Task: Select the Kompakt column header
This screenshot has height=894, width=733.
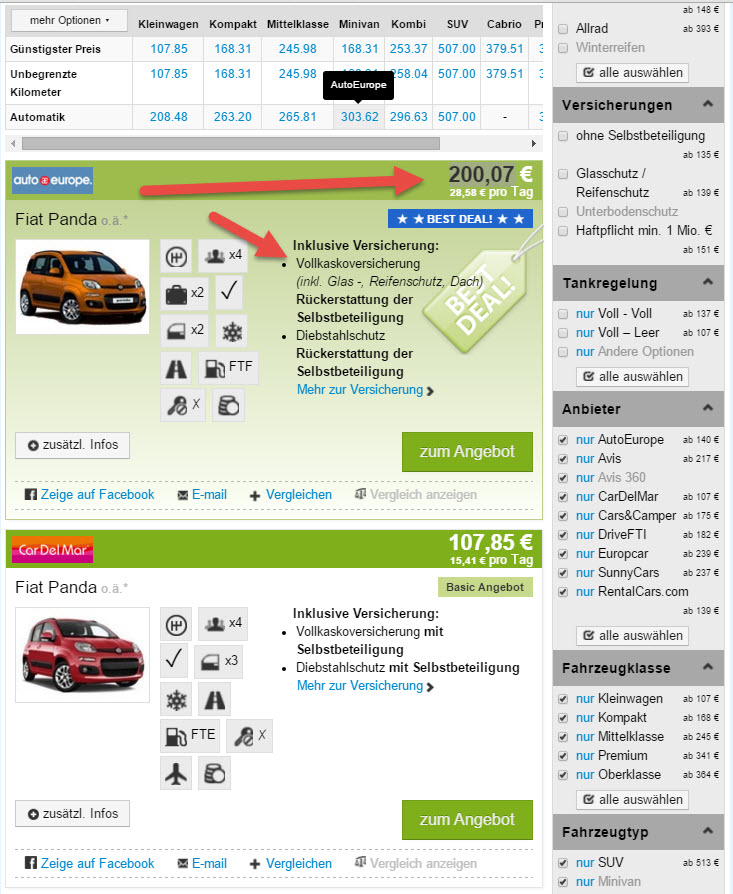Action: tap(233, 24)
